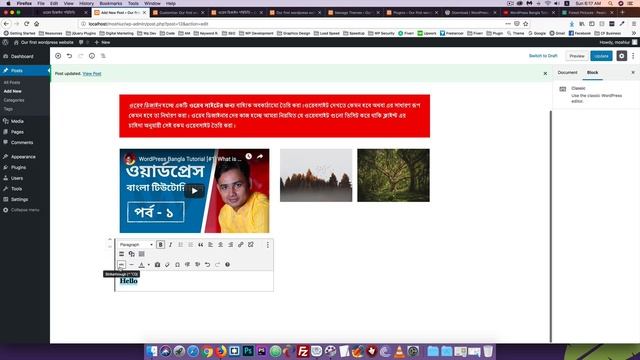
Task: Select the misty forest gallery image
Action: [x=316, y=175]
